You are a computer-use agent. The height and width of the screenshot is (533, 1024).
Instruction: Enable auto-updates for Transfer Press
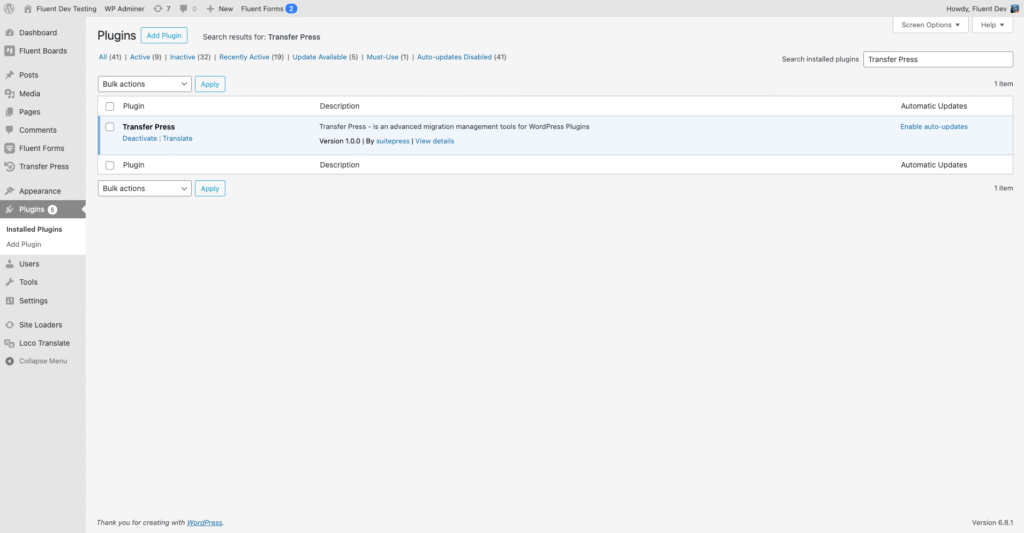pyautogui.click(x=934, y=127)
